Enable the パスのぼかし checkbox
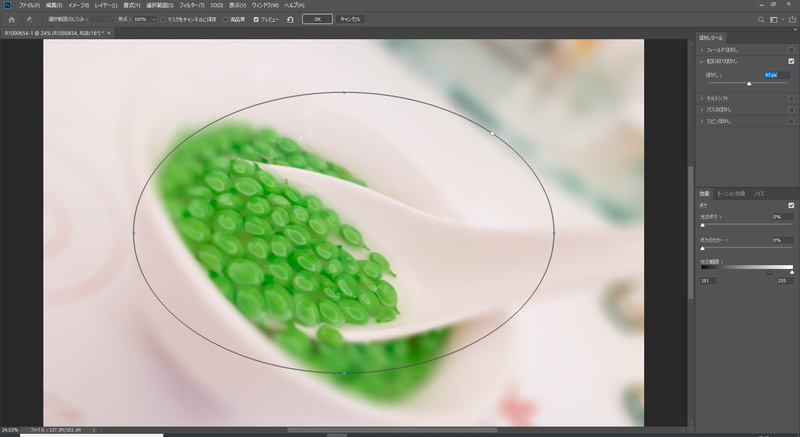Image resolution: width=800 pixels, height=437 pixels. pyautogui.click(x=791, y=110)
